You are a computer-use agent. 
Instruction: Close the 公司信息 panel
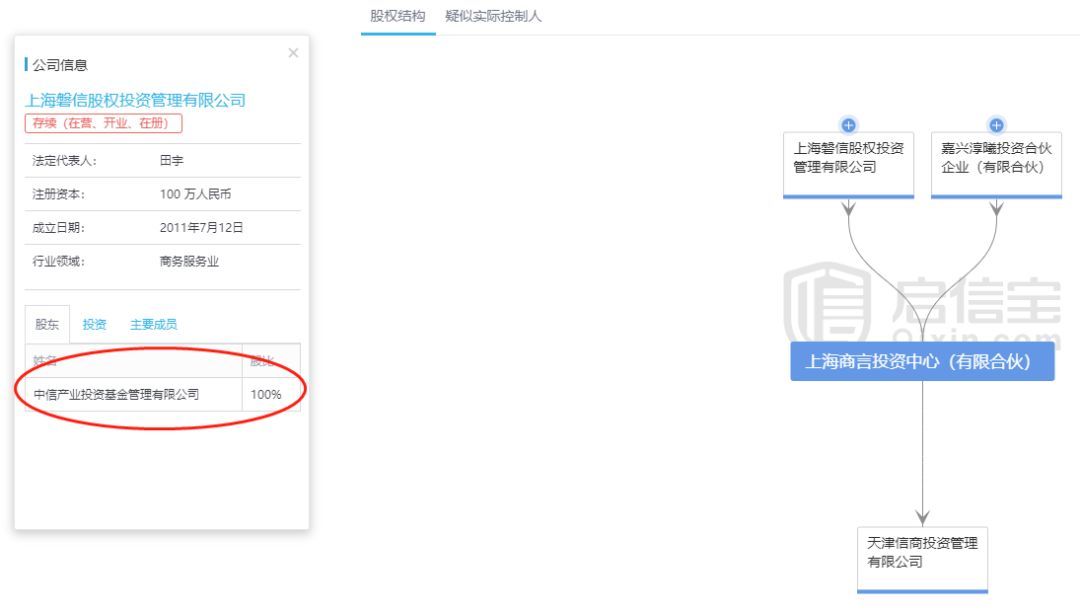coord(293,53)
